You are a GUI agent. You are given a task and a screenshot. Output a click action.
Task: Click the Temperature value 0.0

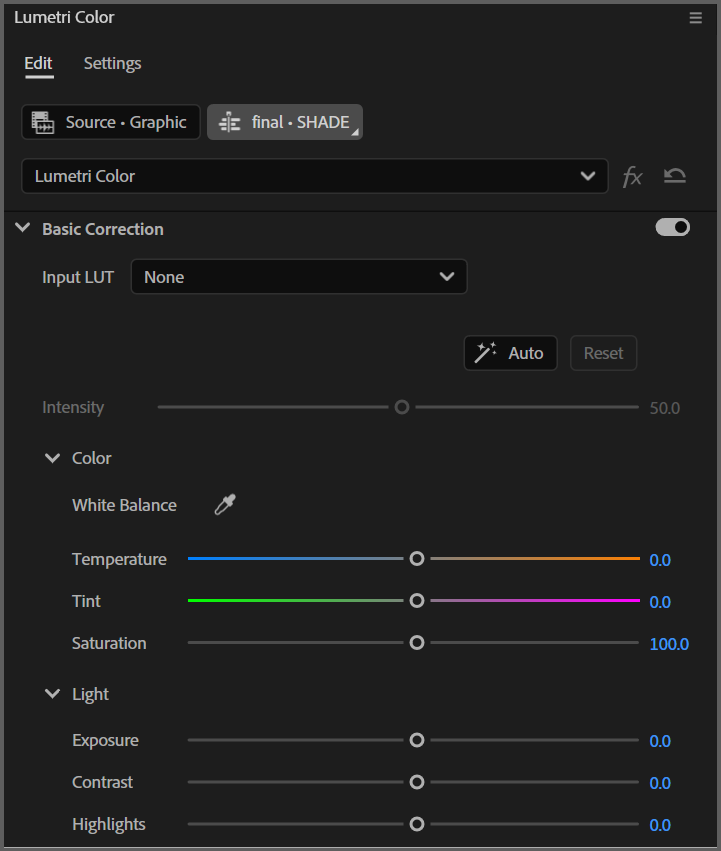click(660, 560)
